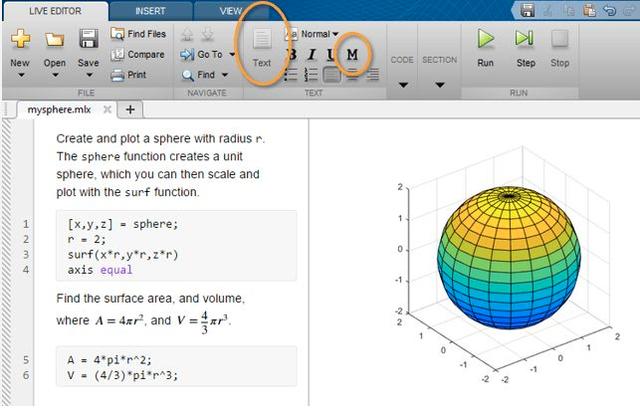
Task: Expand the CODE section dropdown
Action: pos(402,85)
